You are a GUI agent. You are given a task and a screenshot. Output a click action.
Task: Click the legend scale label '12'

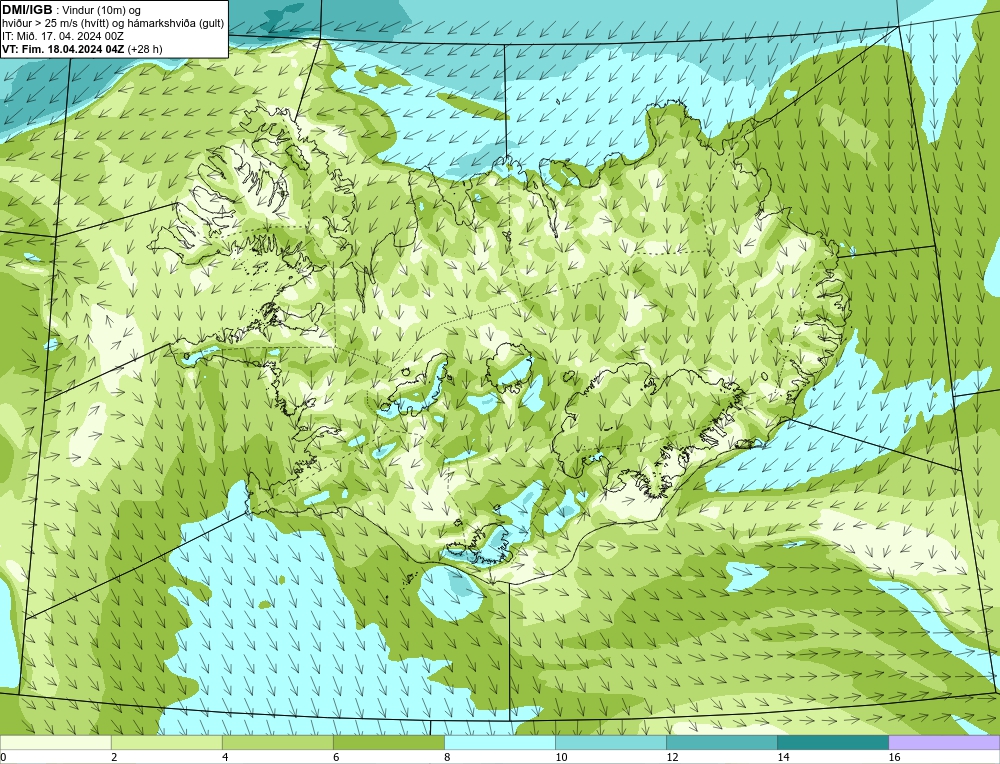click(672, 757)
